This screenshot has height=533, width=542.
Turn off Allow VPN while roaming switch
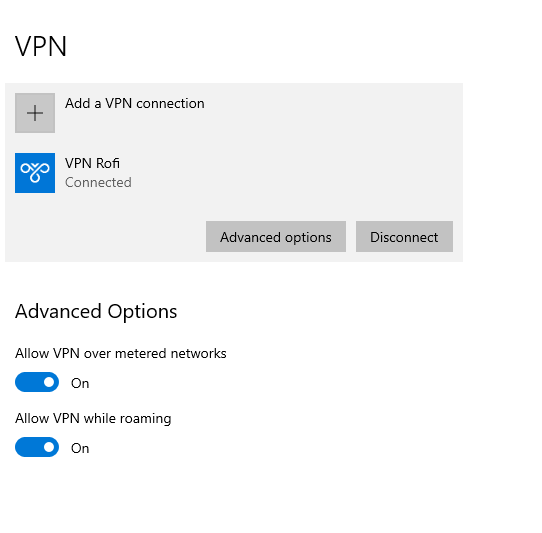point(37,447)
